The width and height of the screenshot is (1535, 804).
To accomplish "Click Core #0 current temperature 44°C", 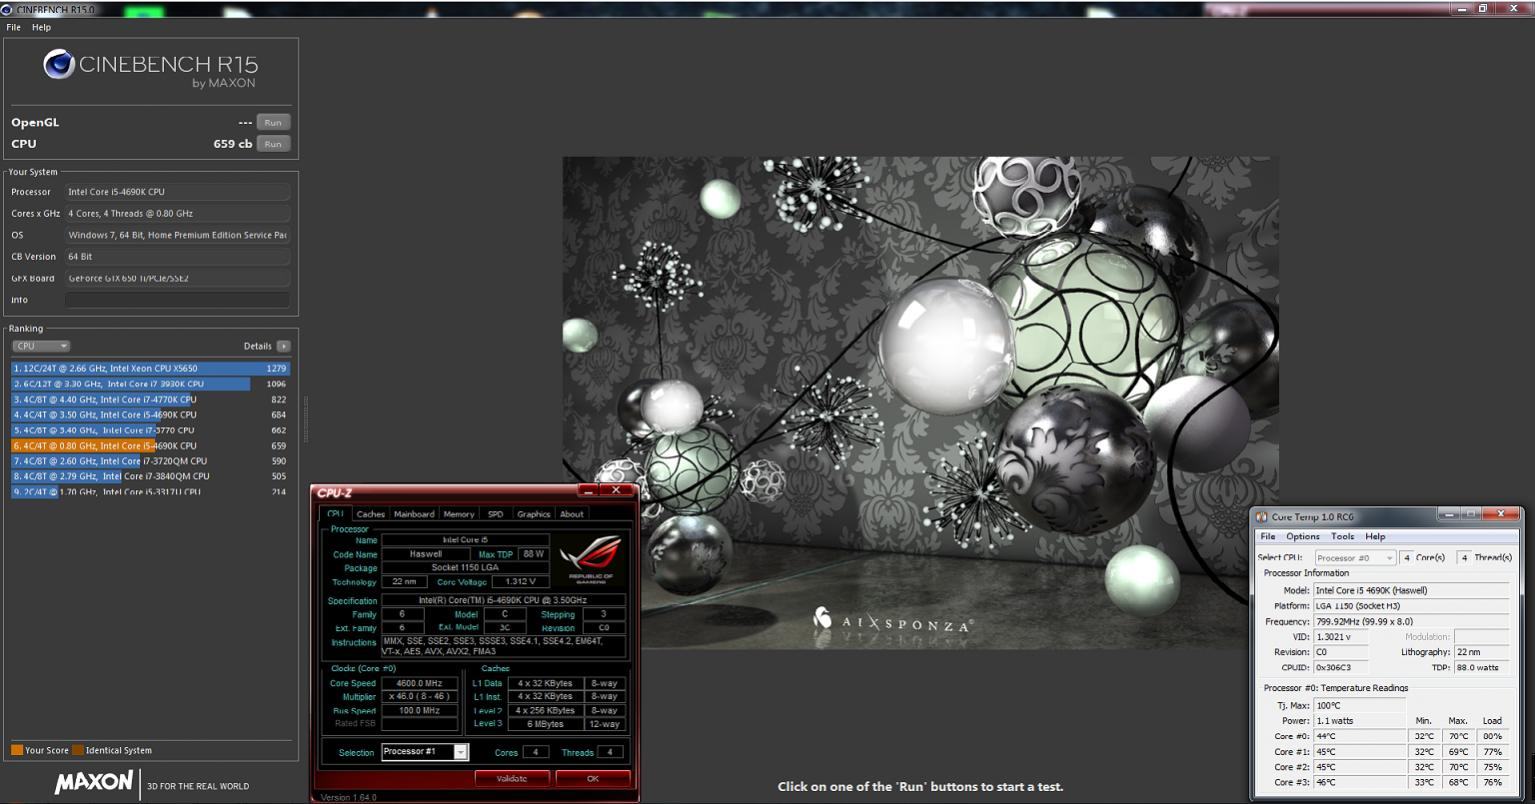I will coord(1360,736).
